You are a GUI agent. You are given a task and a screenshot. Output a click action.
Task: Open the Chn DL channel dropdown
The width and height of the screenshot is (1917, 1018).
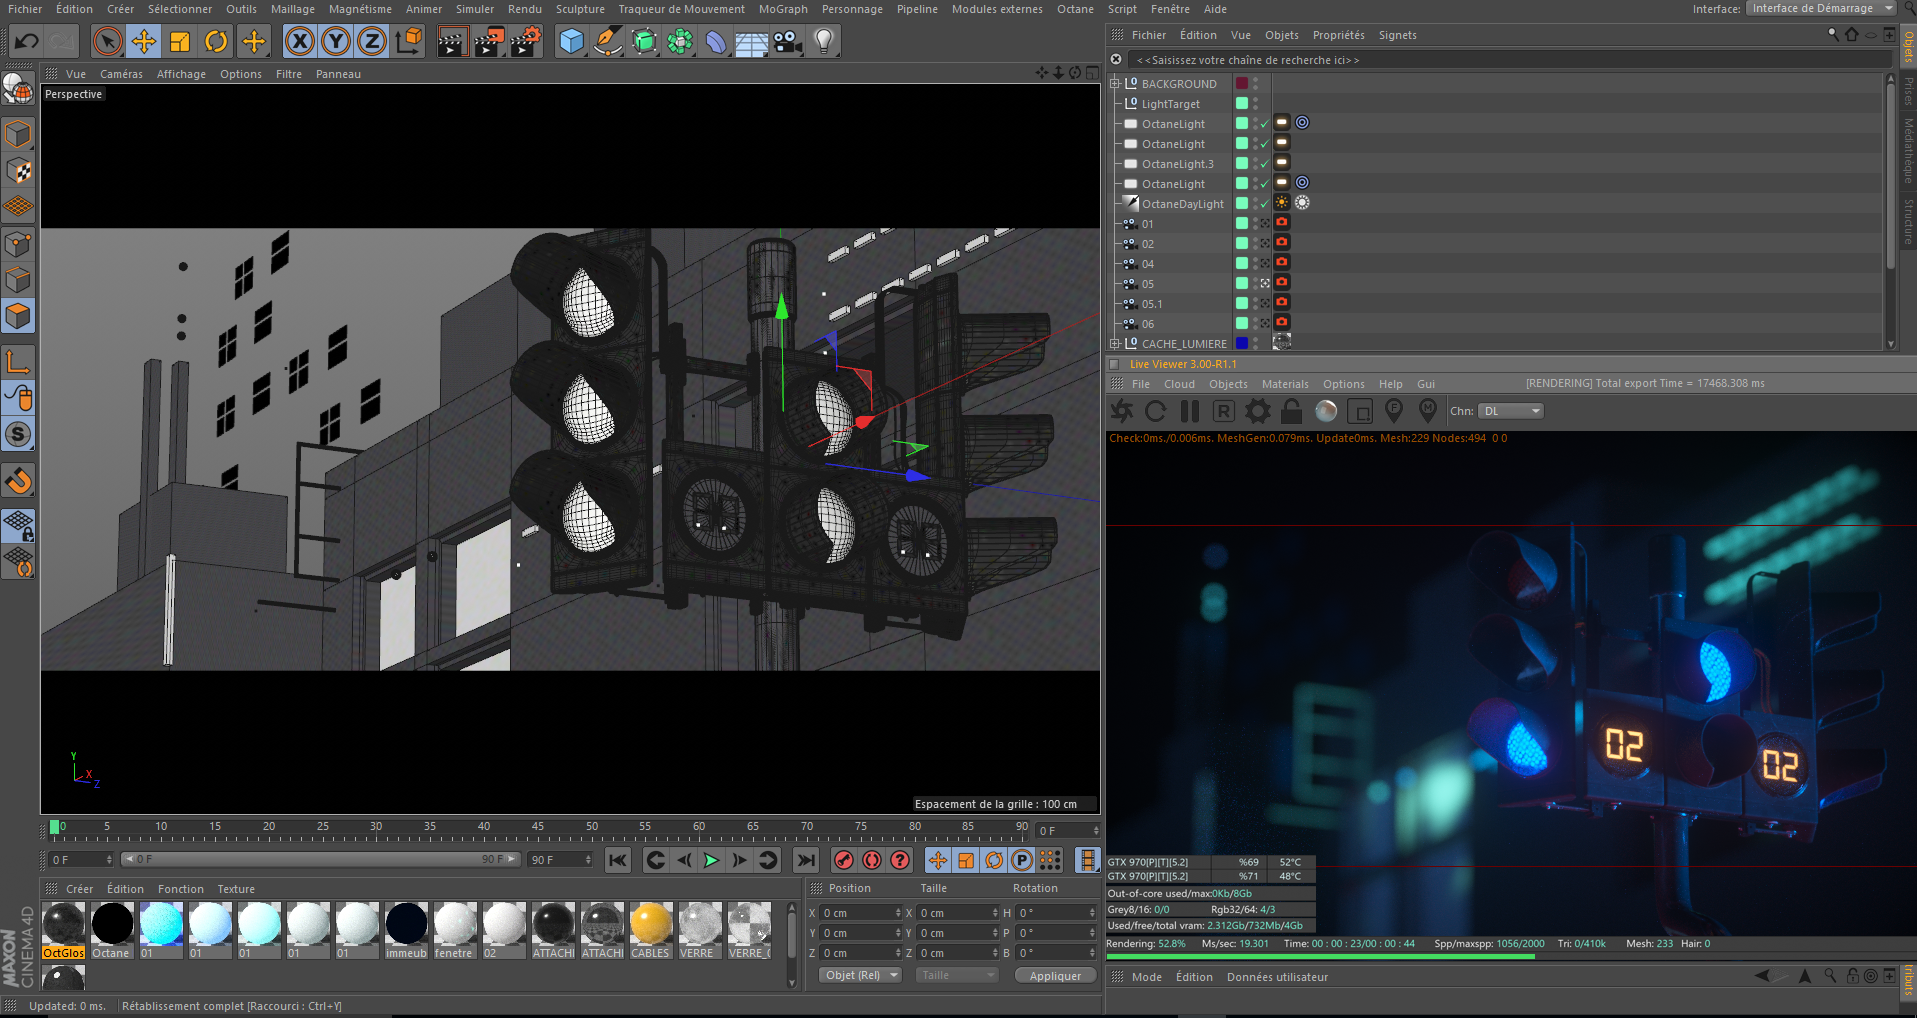(1511, 411)
